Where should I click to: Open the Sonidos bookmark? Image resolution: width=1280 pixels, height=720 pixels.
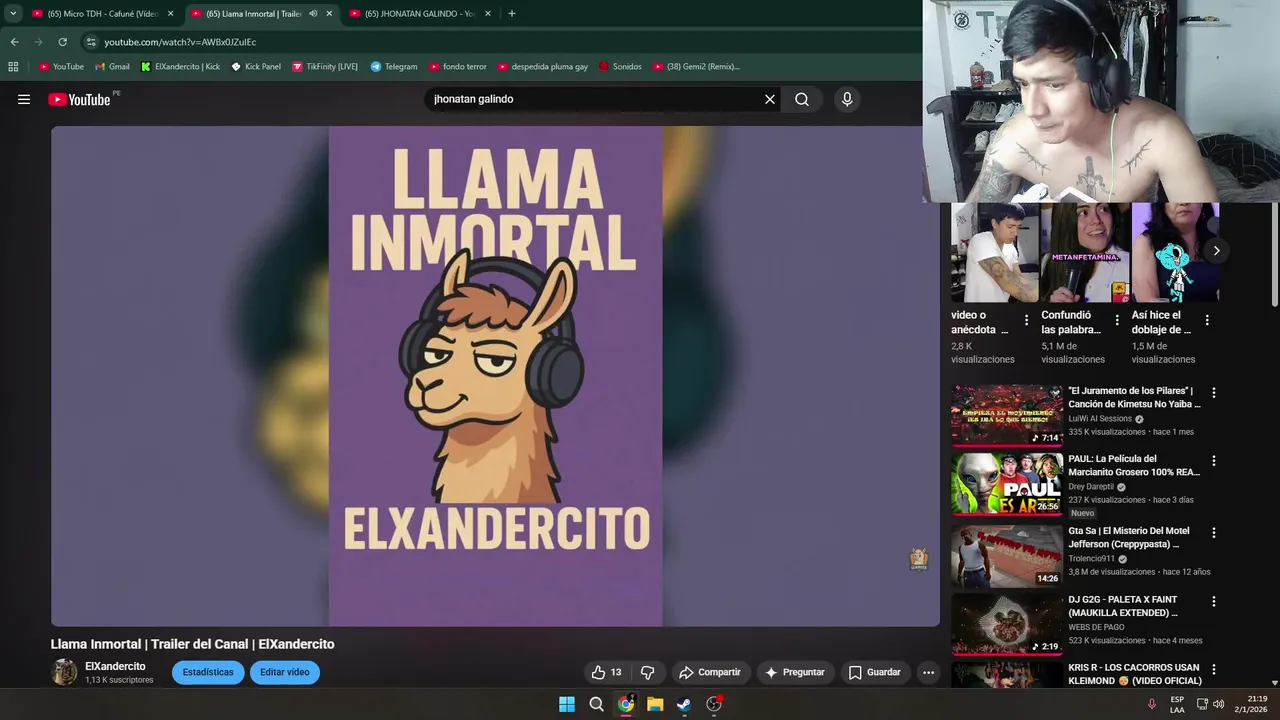tap(620, 66)
